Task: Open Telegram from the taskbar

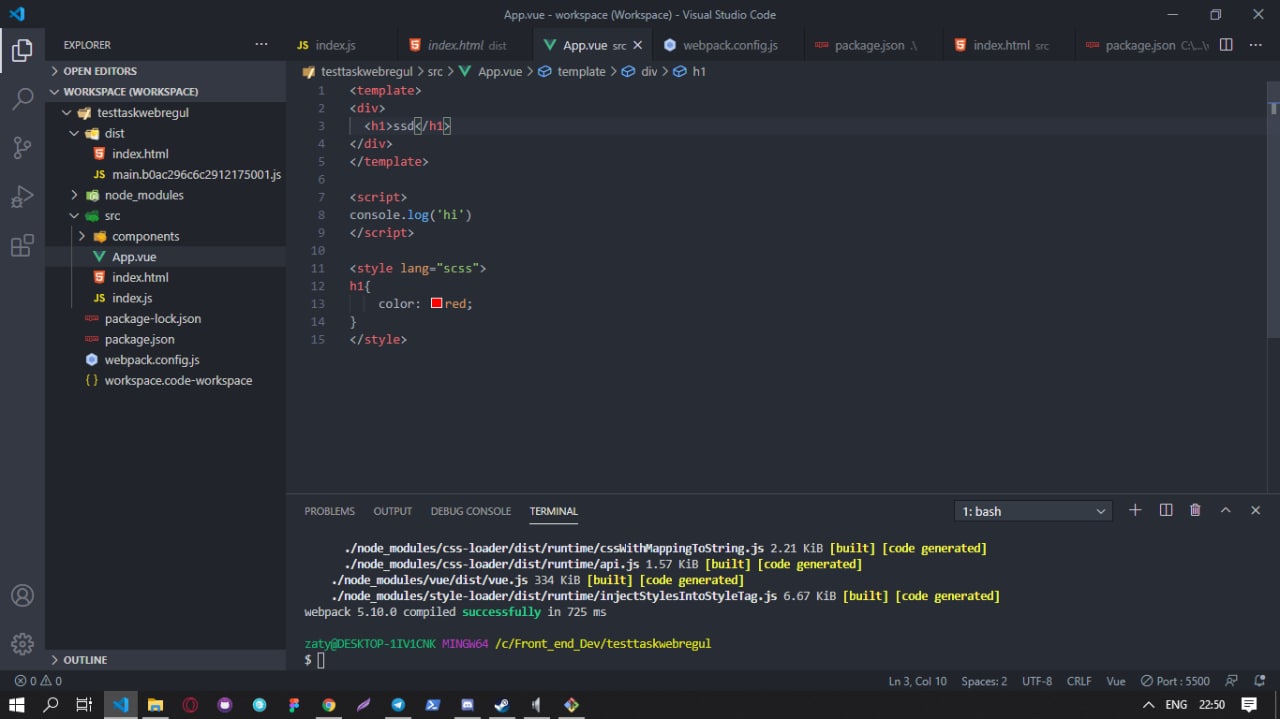Action: point(398,705)
